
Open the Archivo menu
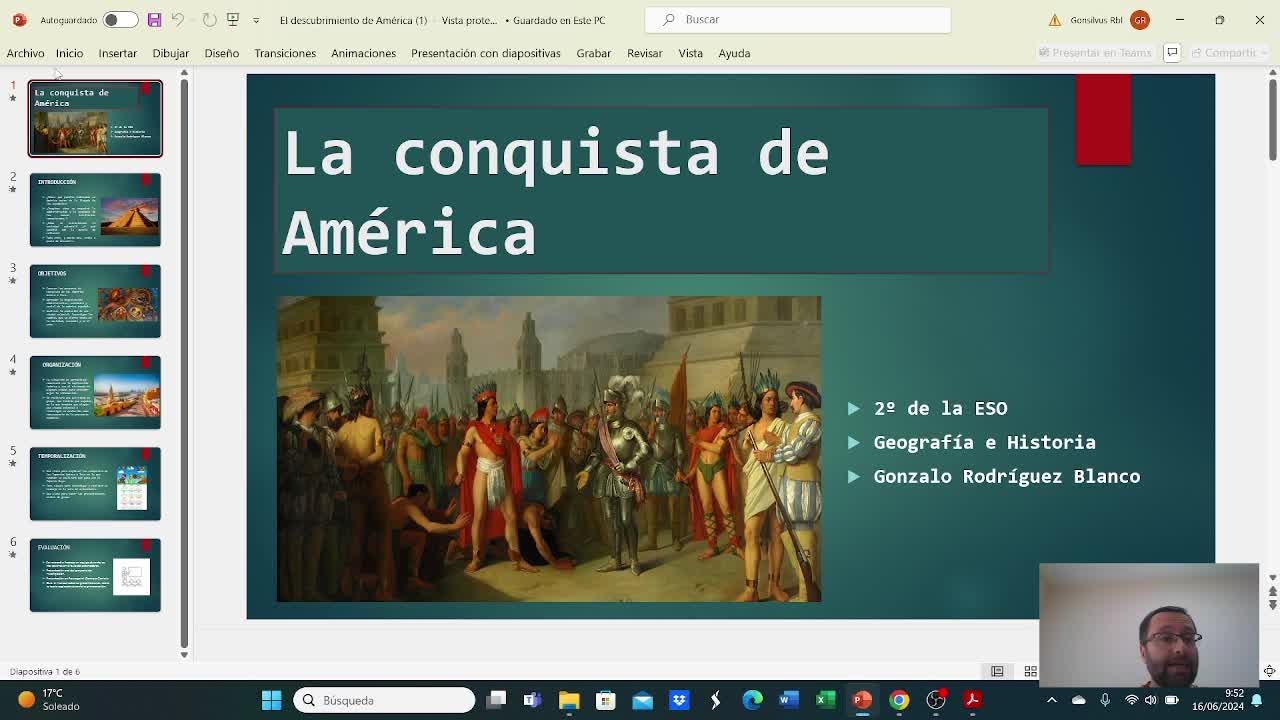click(x=25, y=53)
